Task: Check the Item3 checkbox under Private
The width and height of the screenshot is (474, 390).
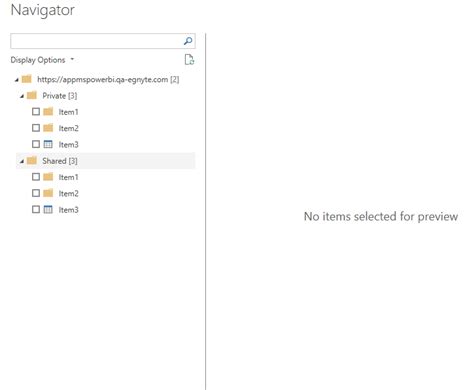Action: pyautogui.click(x=36, y=144)
